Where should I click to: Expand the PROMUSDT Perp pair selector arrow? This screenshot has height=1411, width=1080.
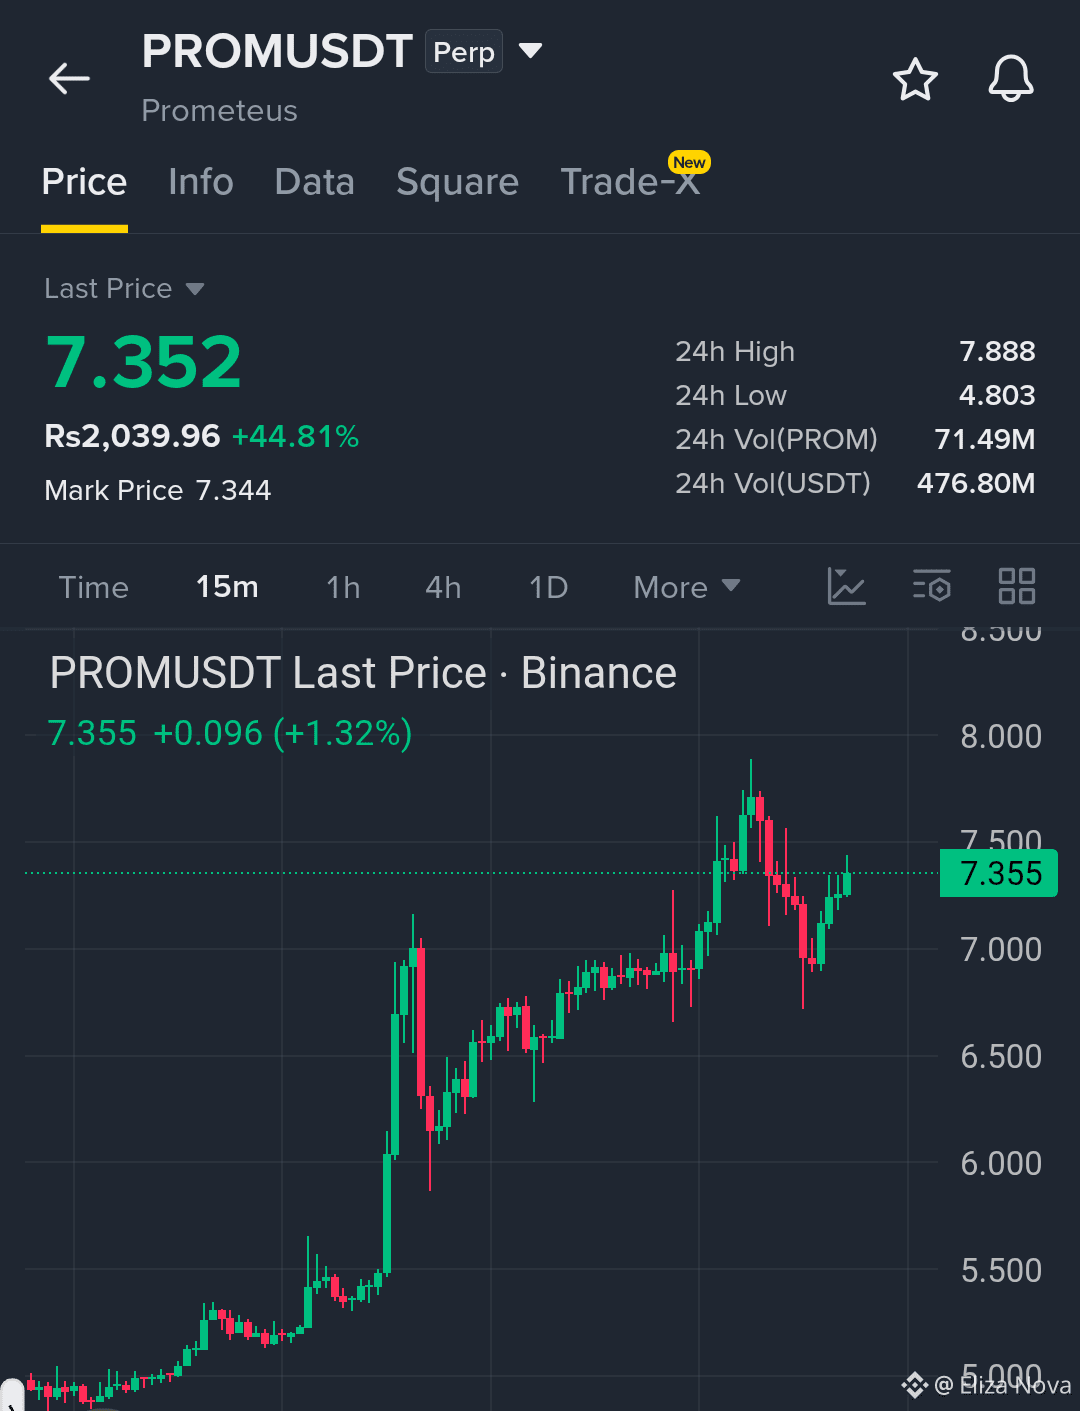point(531,50)
